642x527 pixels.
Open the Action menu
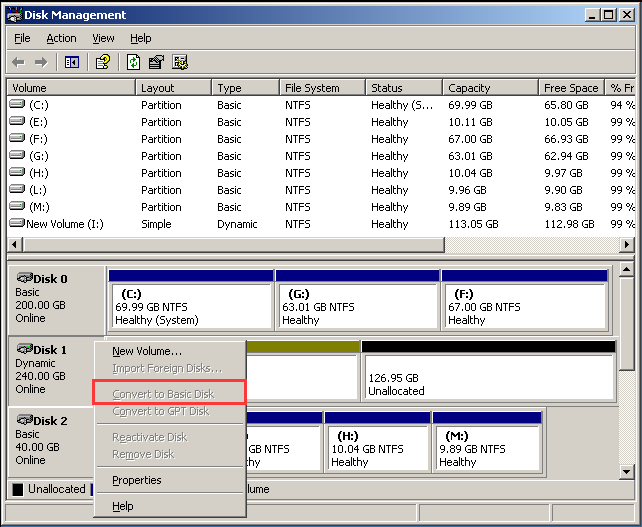[61, 38]
